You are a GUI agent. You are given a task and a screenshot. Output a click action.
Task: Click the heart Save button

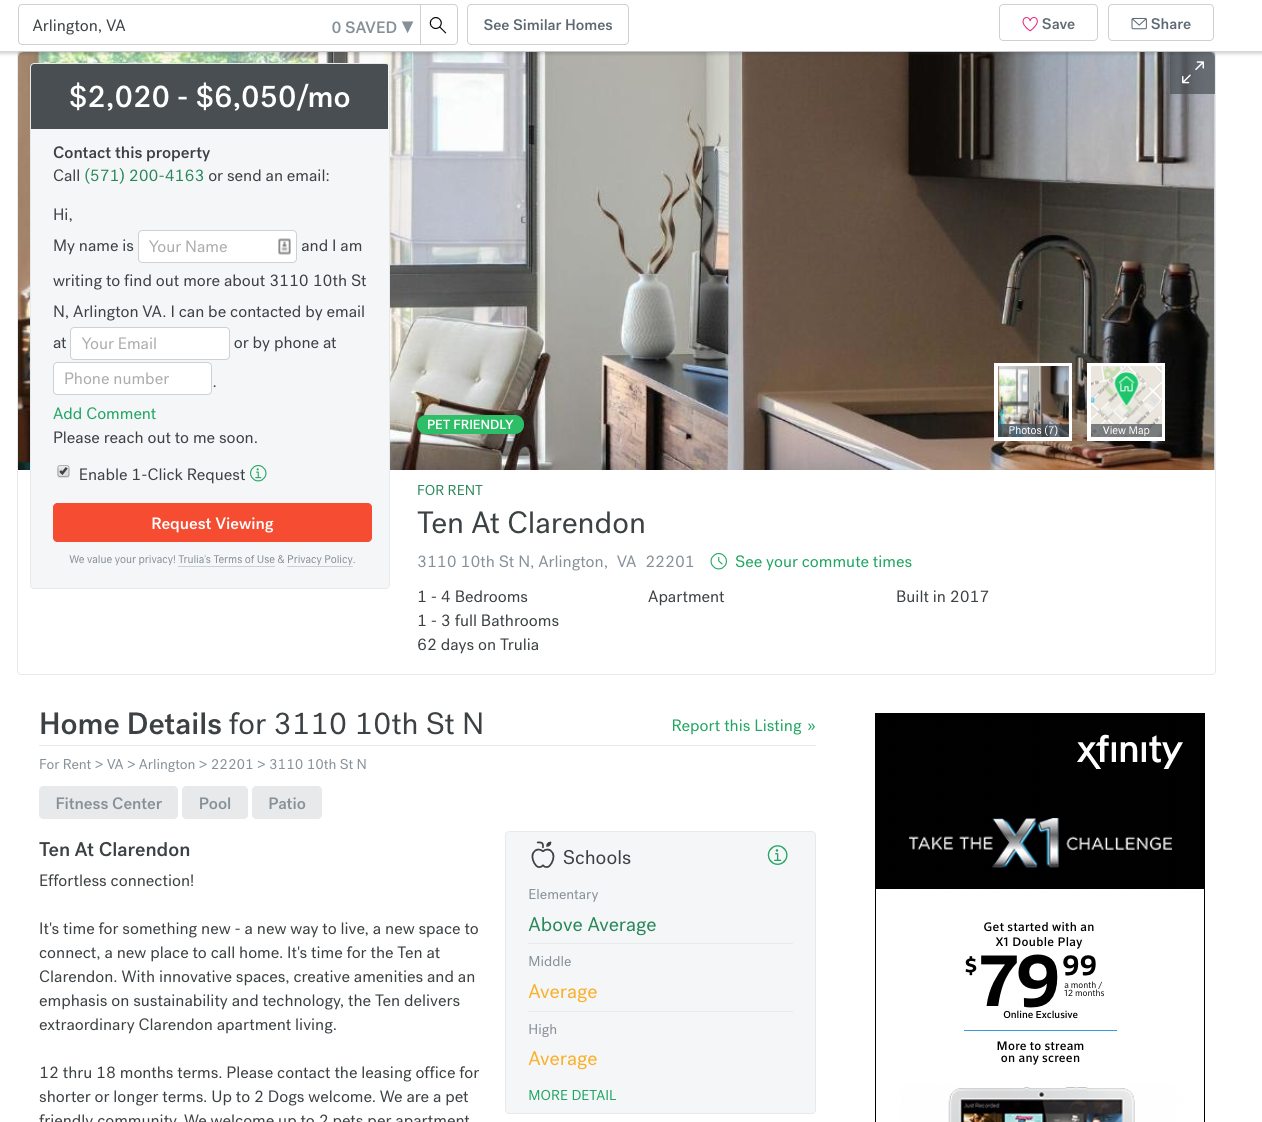pyautogui.click(x=1048, y=23)
